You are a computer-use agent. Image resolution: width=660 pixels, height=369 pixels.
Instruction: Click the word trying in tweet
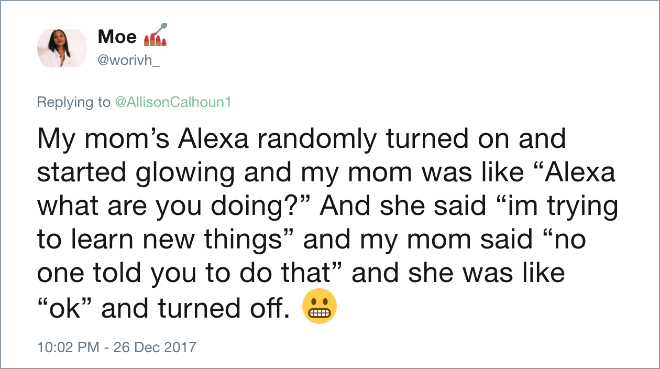[x=582, y=206]
